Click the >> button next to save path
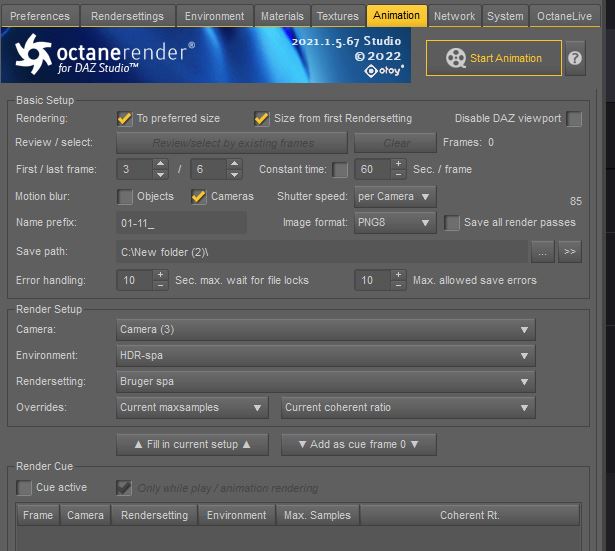Image resolution: width=615 pixels, height=551 pixels. 570,252
